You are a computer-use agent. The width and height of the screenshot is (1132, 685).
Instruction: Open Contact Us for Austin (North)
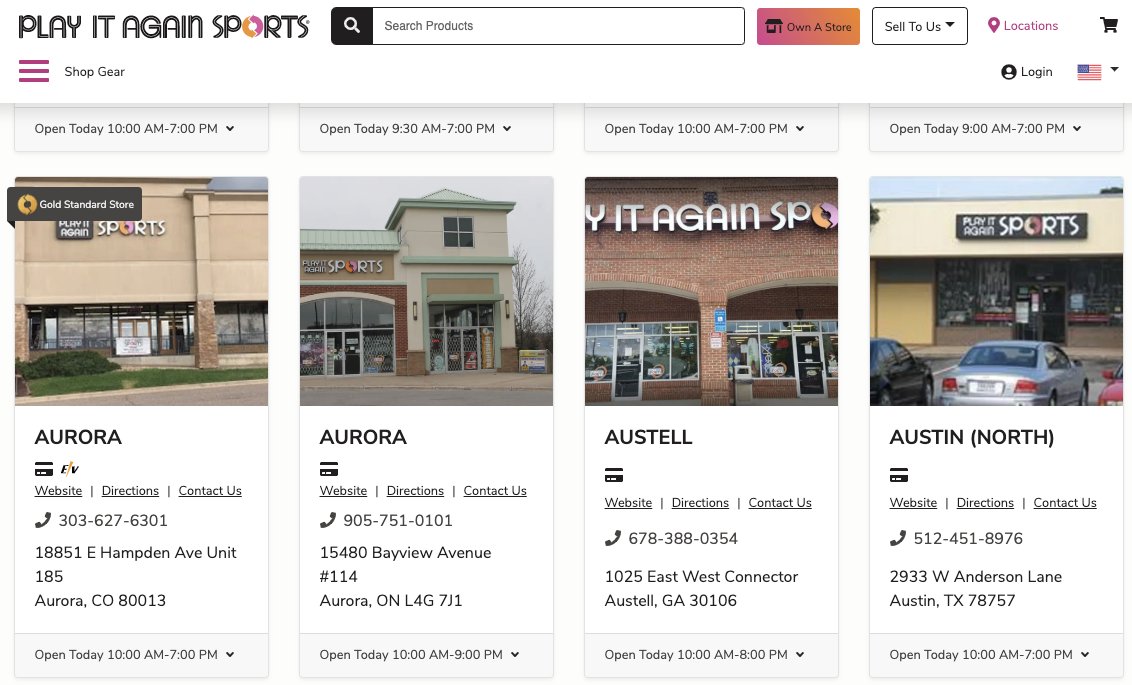tap(1065, 503)
